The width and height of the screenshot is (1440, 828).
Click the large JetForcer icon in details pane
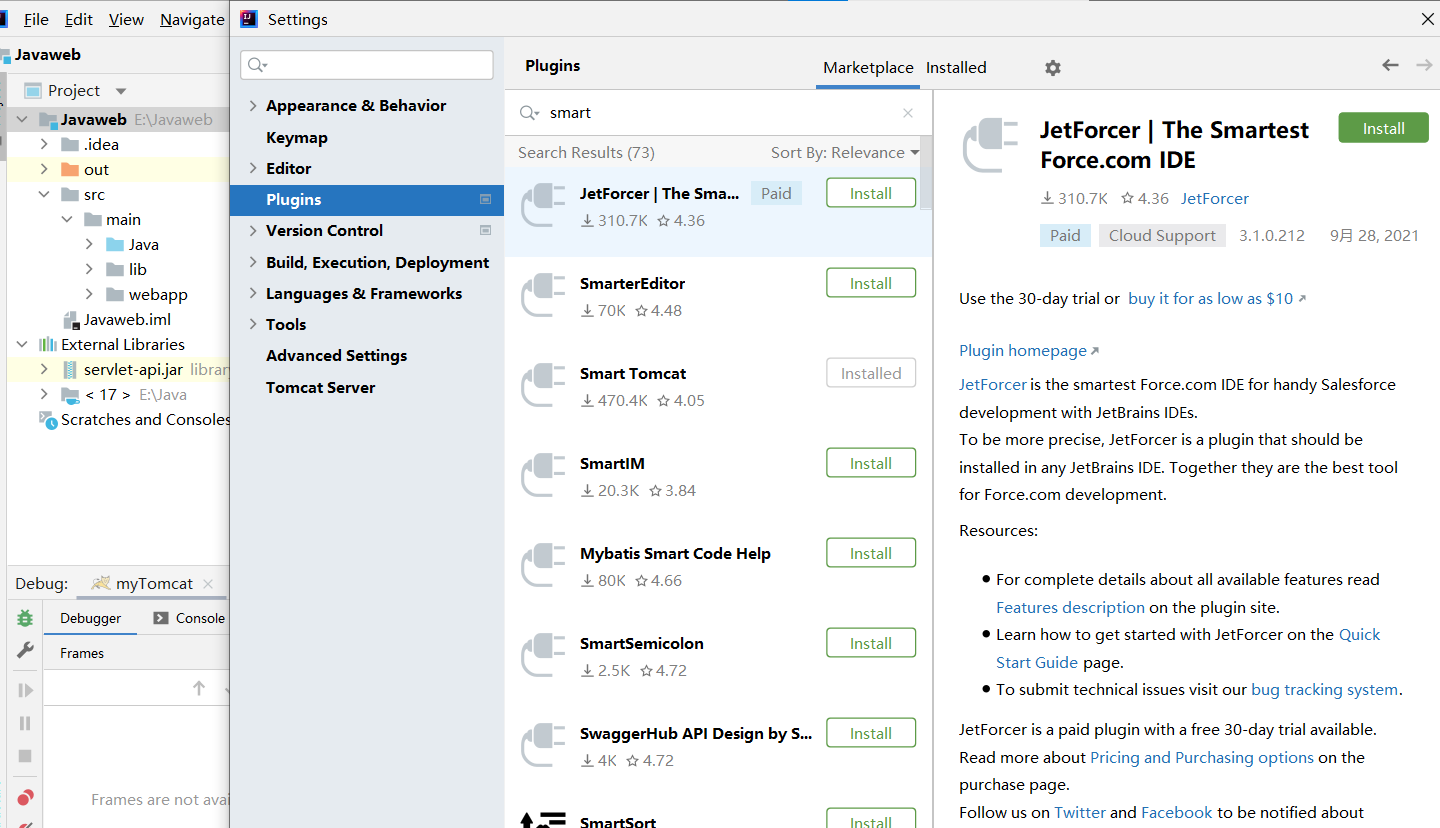pyautogui.click(x=990, y=146)
